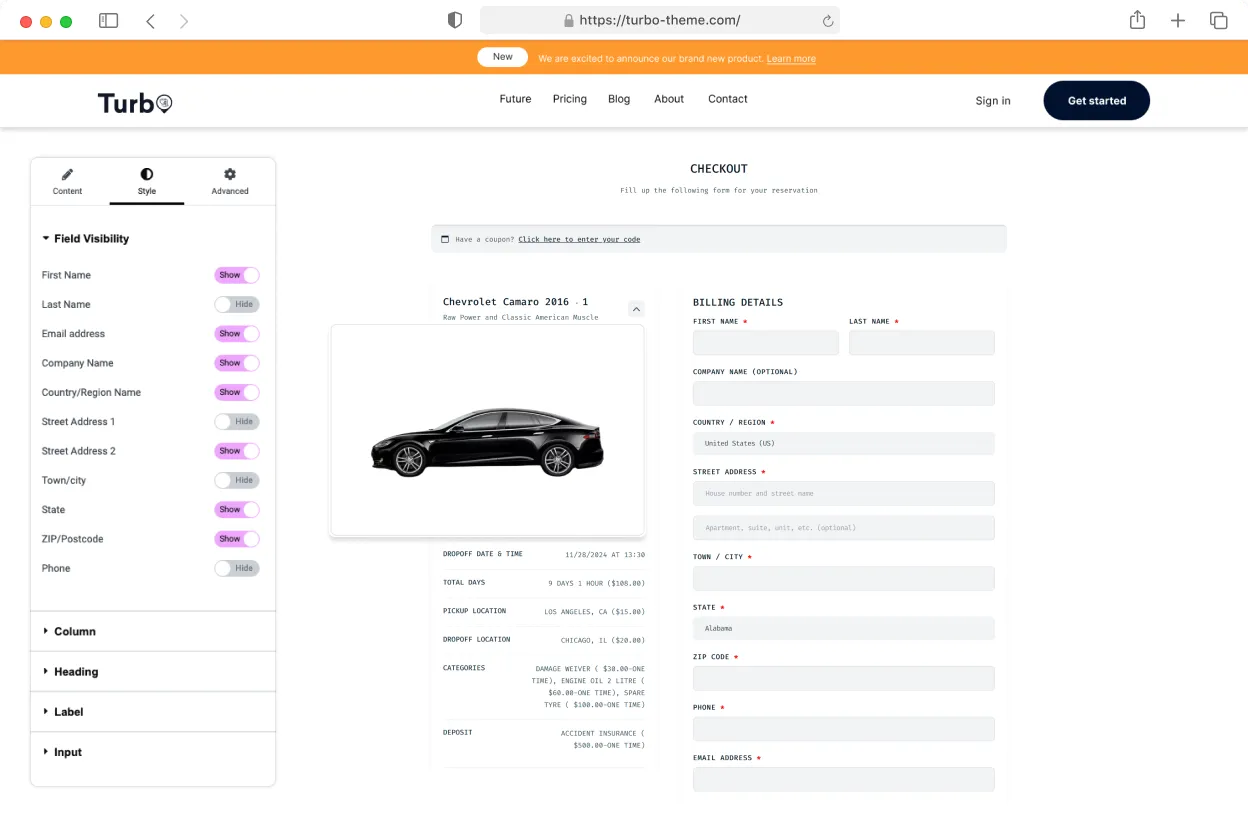Viewport: 1248px width, 840px height.
Task: Click the half-circle Style icon
Action: point(147,174)
